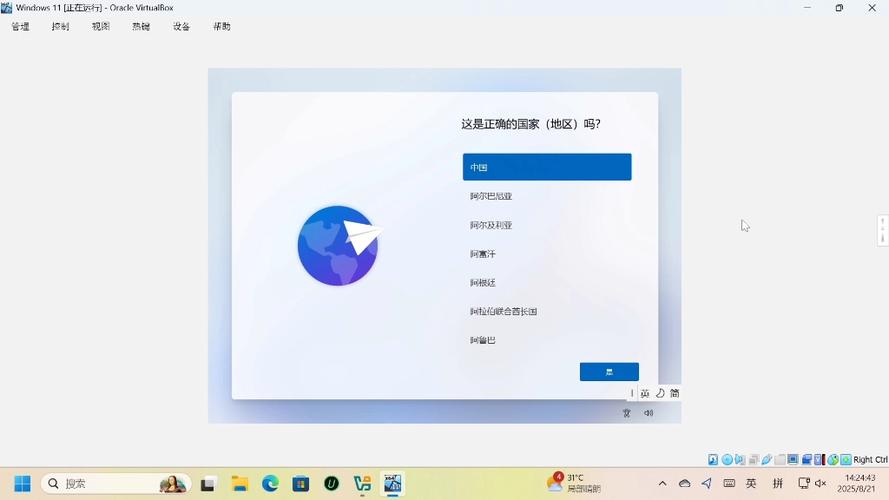Open the 帮助 menu
This screenshot has height=500, width=889.
pos(222,26)
